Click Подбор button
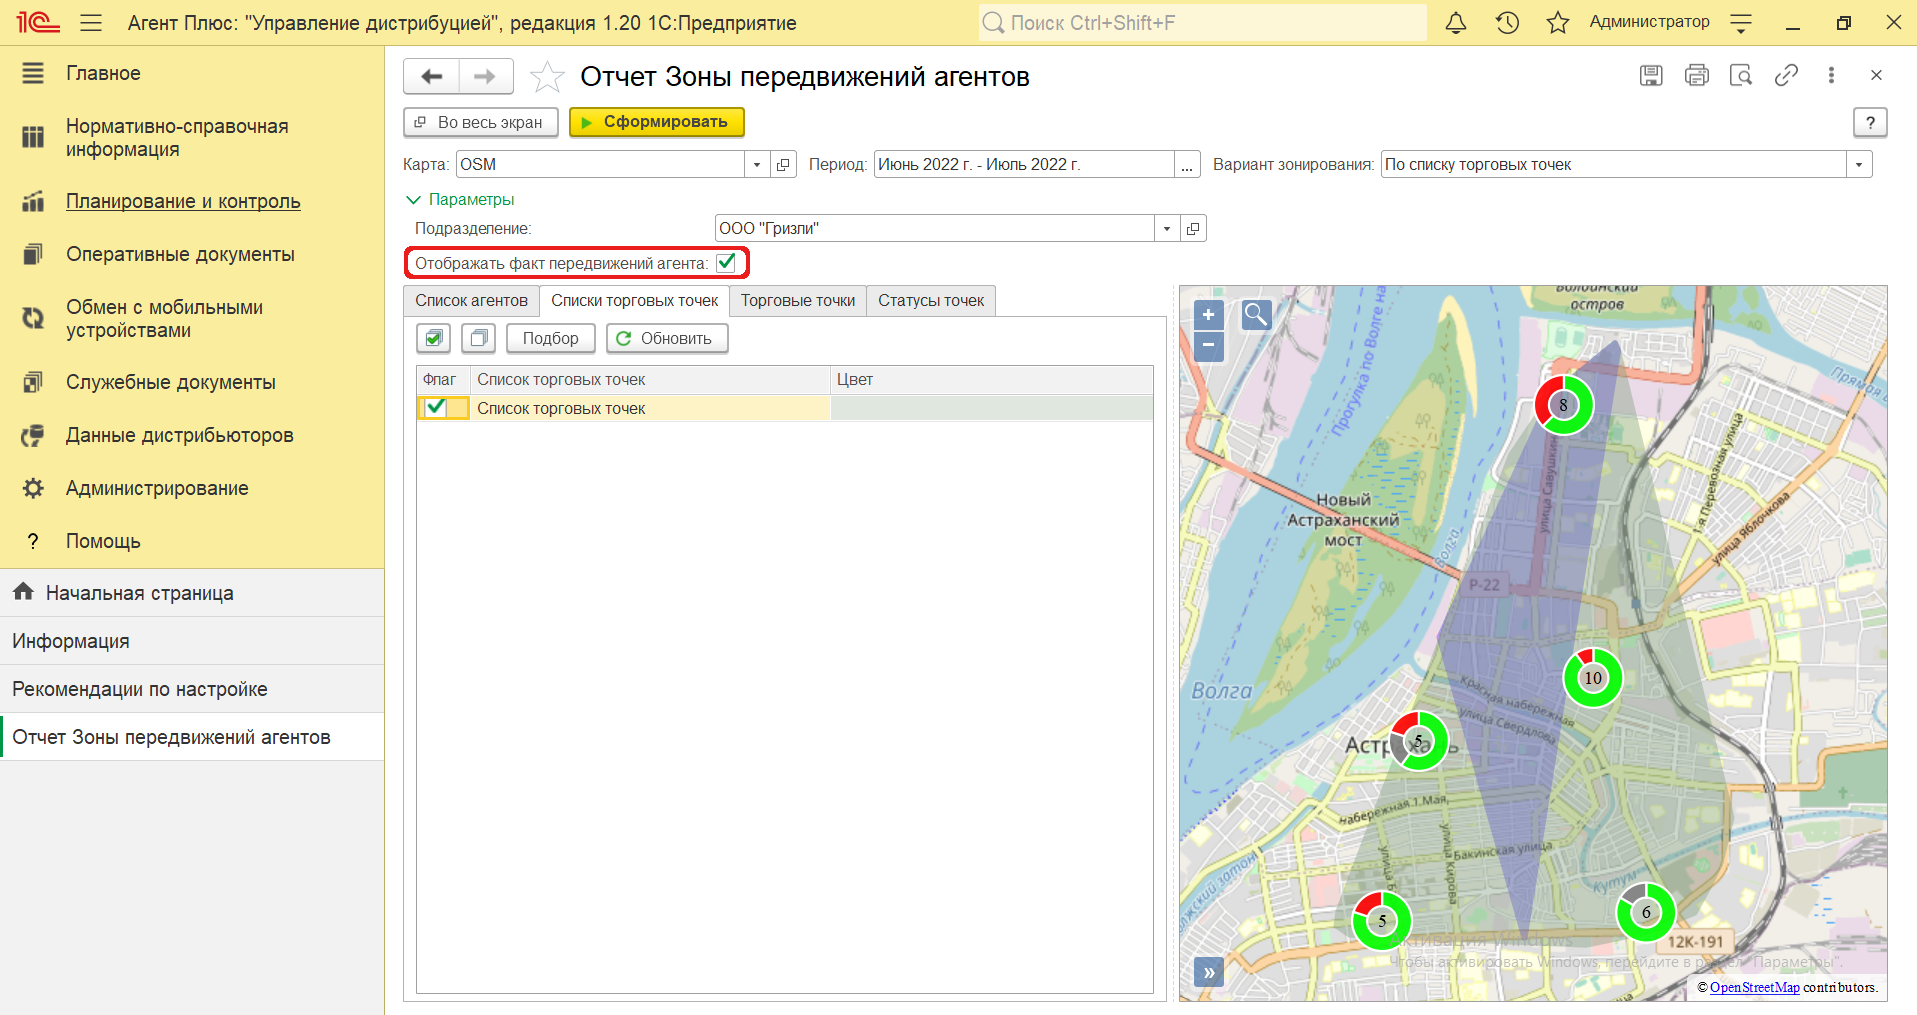1917x1015 pixels. point(550,338)
